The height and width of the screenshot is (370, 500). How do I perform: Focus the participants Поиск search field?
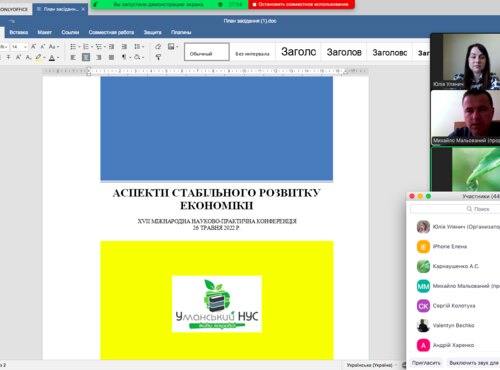[x=455, y=209]
